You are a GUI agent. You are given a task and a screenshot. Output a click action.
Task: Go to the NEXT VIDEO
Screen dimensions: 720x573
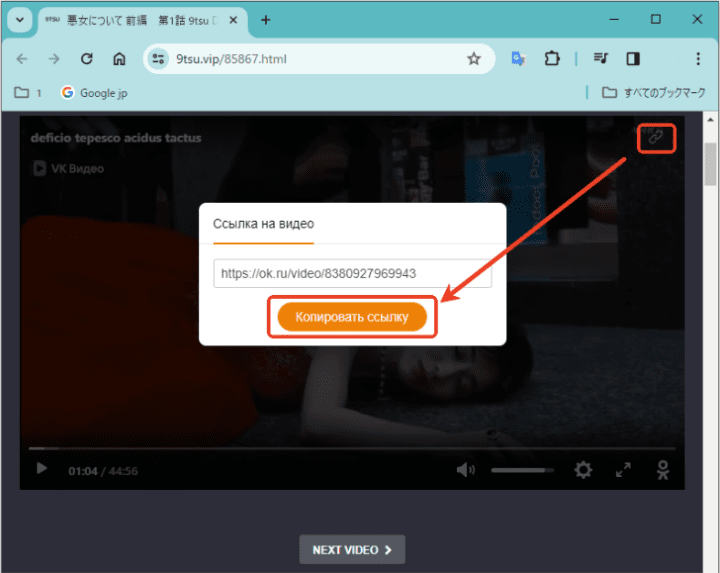[x=352, y=550]
